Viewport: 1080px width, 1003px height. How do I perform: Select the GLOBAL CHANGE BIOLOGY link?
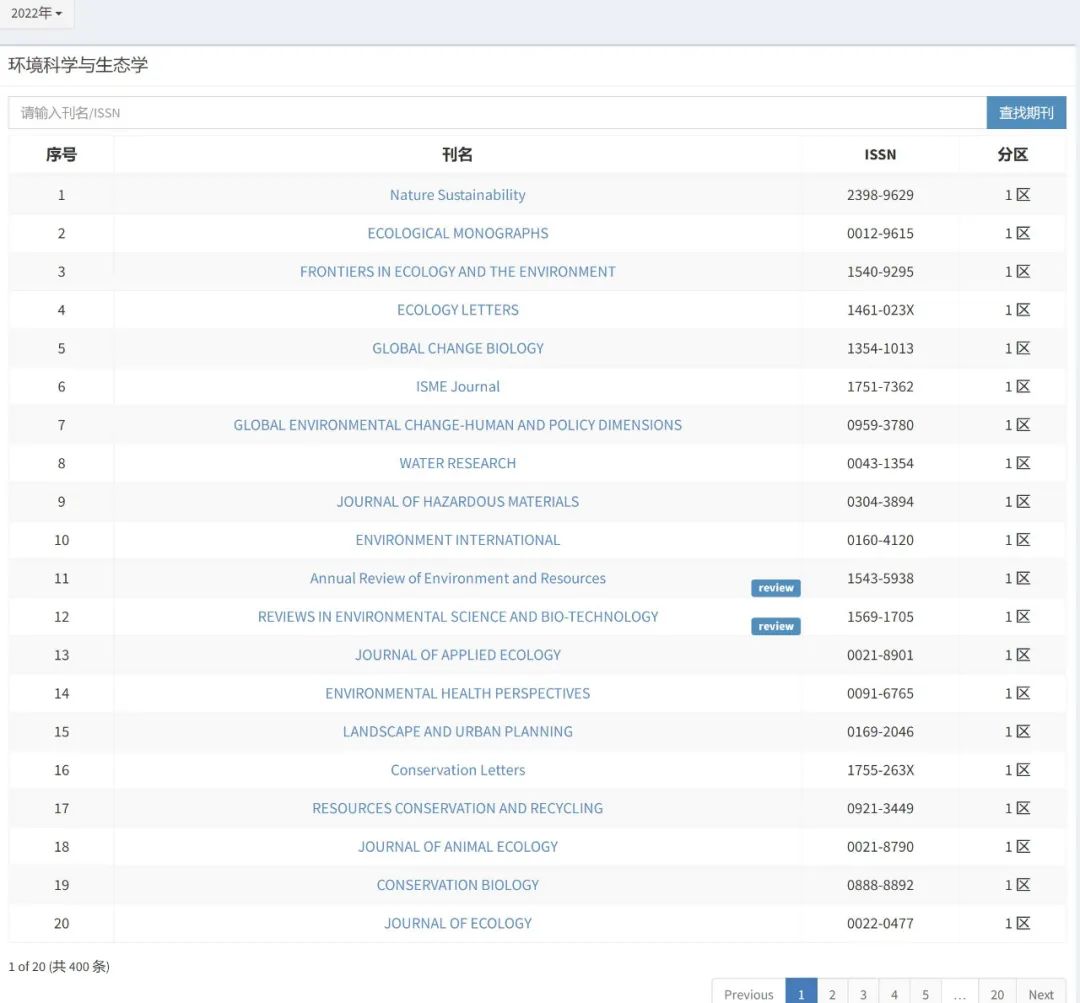click(457, 348)
